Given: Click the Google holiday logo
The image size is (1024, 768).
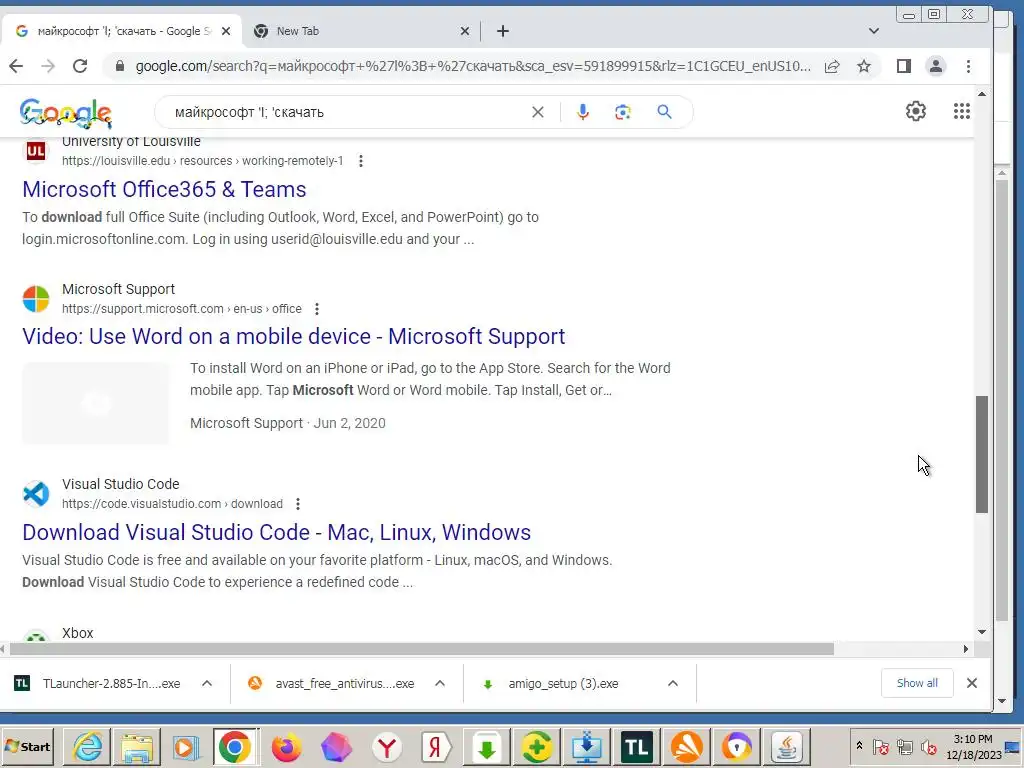Looking at the screenshot, I should click(x=66, y=114).
